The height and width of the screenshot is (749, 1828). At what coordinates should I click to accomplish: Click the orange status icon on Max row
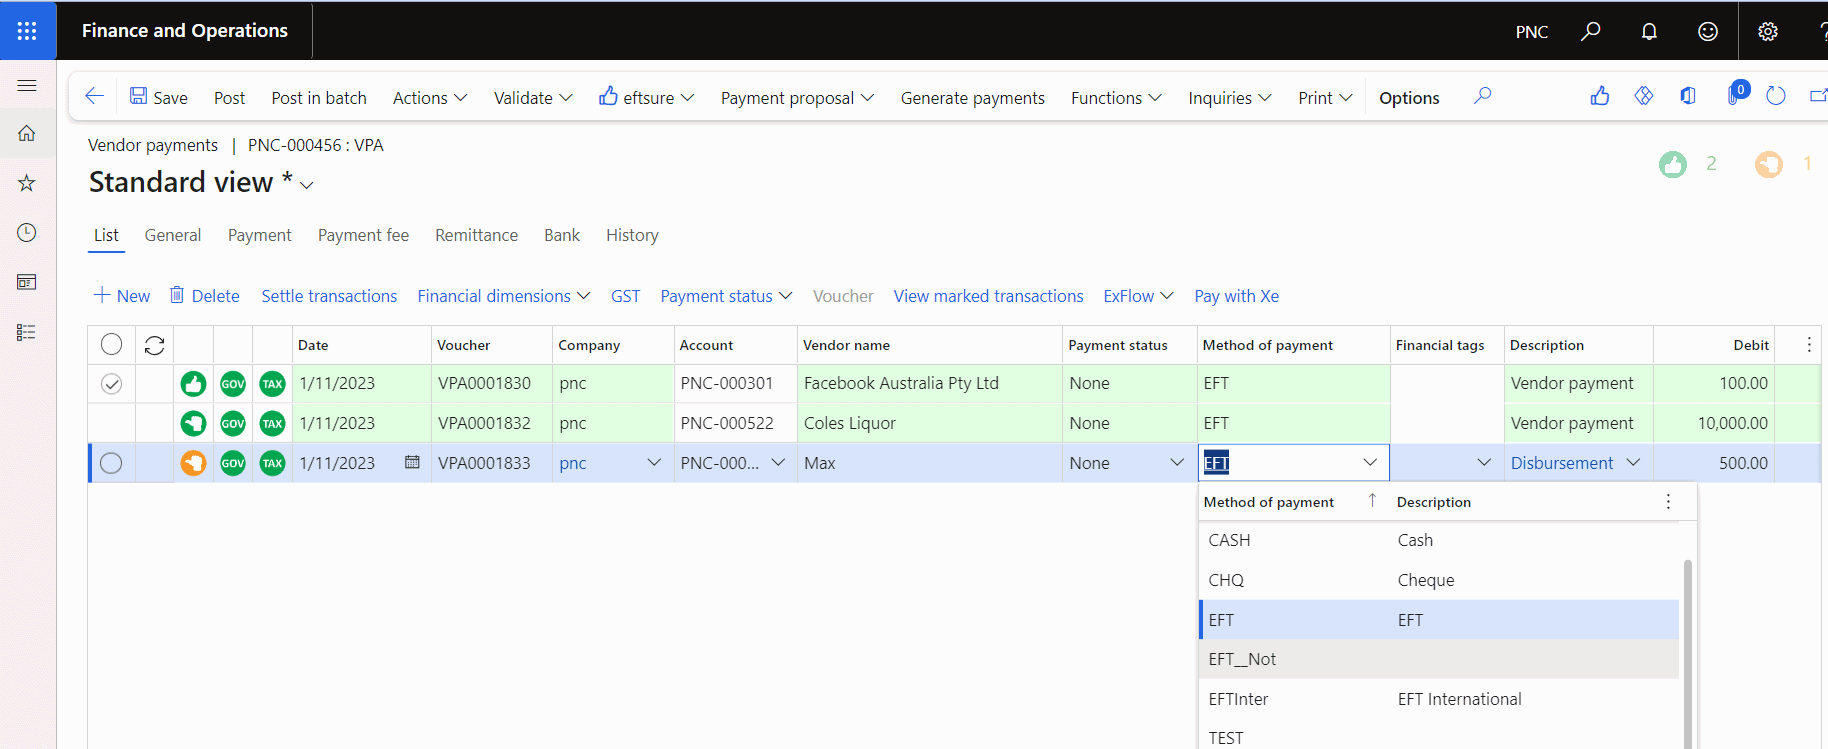coord(193,463)
